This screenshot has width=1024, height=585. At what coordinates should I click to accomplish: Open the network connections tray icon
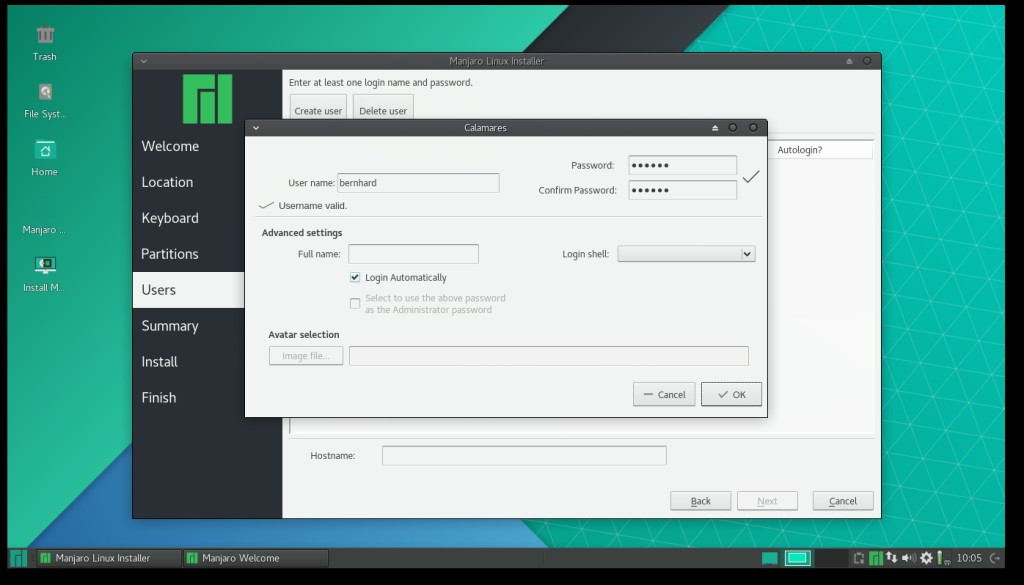tap(891, 558)
